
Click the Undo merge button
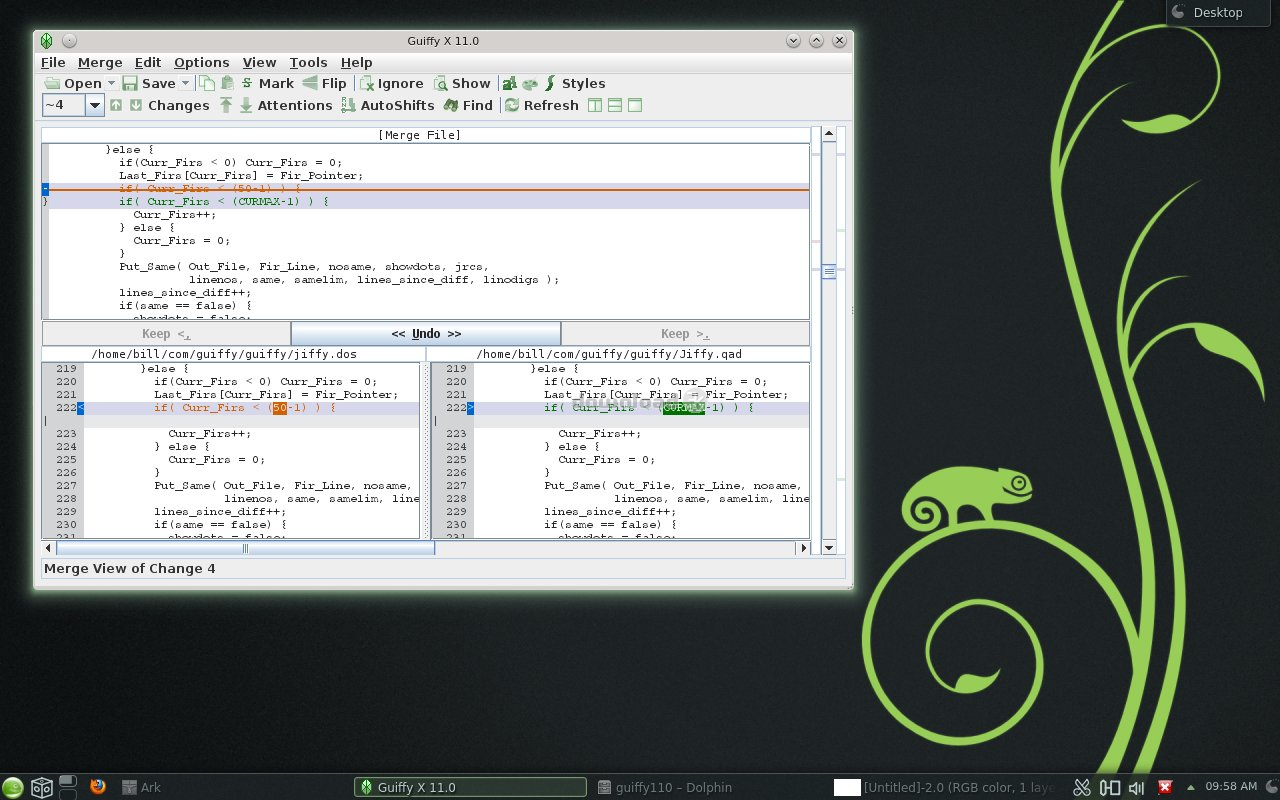tap(426, 333)
